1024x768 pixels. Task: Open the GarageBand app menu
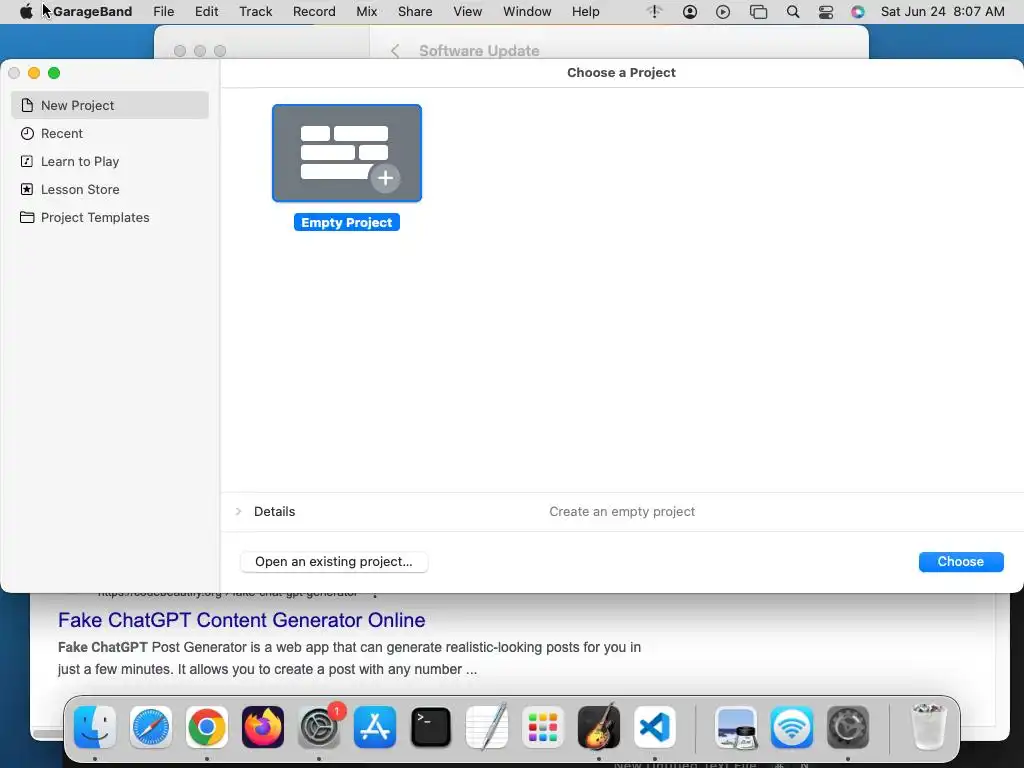(93, 12)
